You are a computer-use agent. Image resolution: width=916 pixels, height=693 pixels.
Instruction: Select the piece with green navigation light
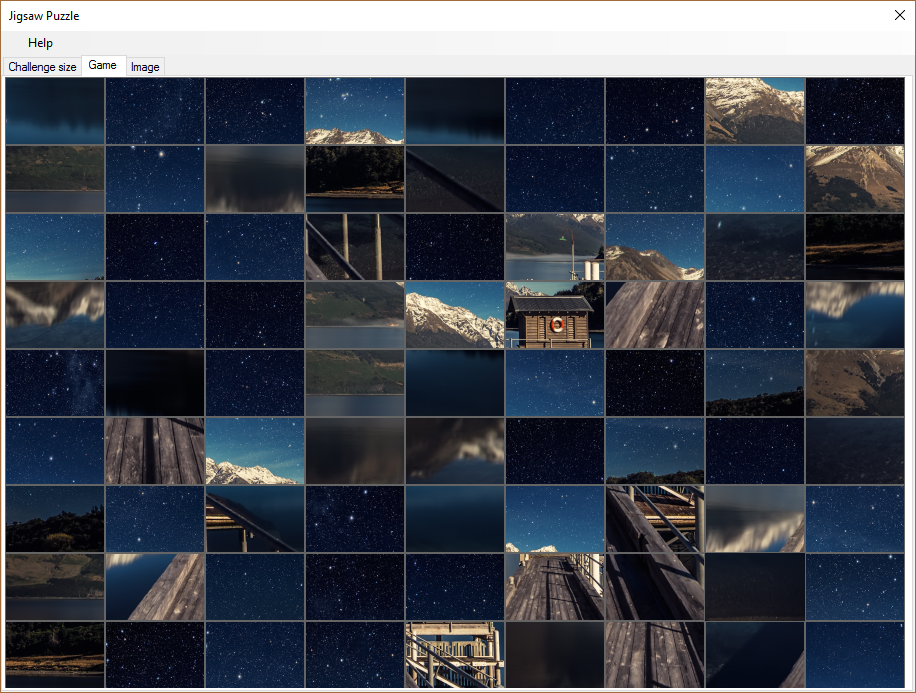pyautogui.click(x=554, y=247)
